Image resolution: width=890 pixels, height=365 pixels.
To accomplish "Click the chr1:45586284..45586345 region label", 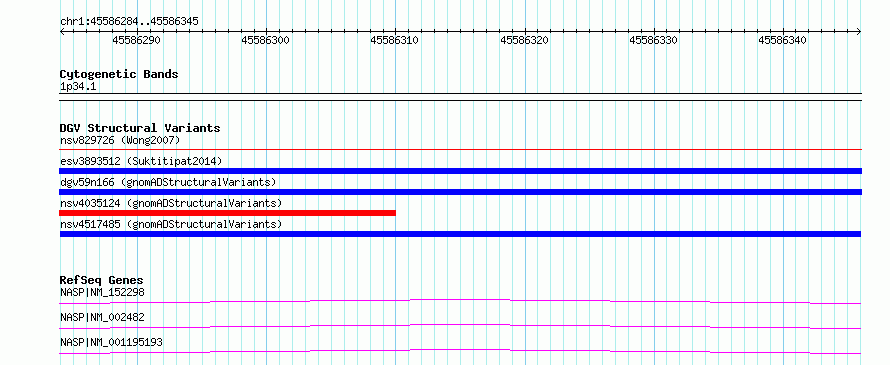I will pyautogui.click(x=129, y=22).
